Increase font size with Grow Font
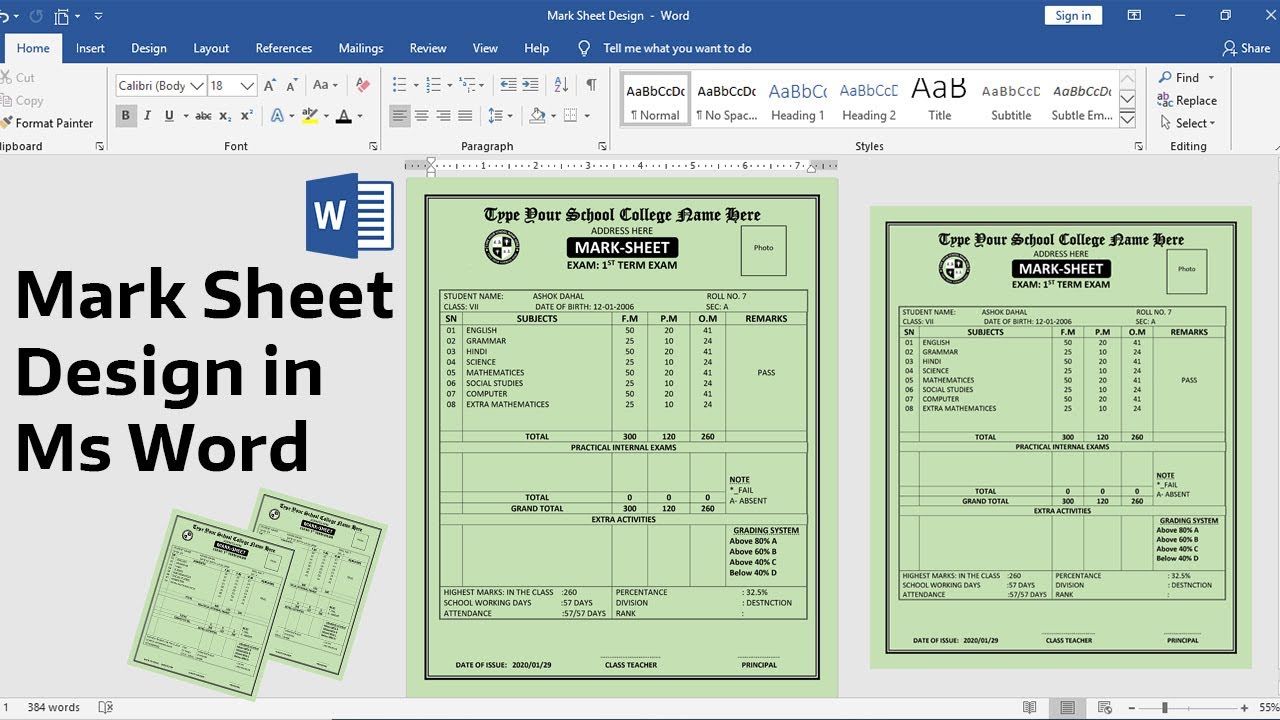The height and width of the screenshot is (720, 1280). click(270, 86)
